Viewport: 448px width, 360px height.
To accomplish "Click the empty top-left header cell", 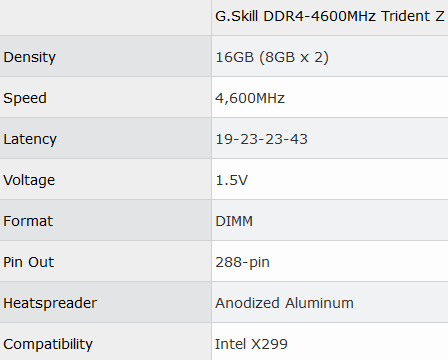I will (105, 17).
